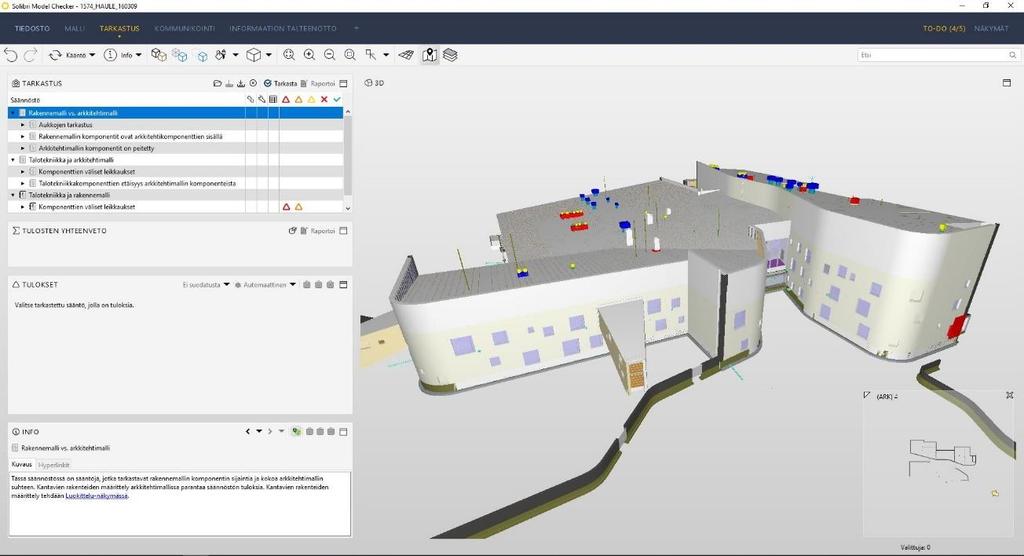
Task: Expand Rakennemallin komponentit ovat arkkitehtikomponenttien sisällä
Action: click(x=23, y=137)
